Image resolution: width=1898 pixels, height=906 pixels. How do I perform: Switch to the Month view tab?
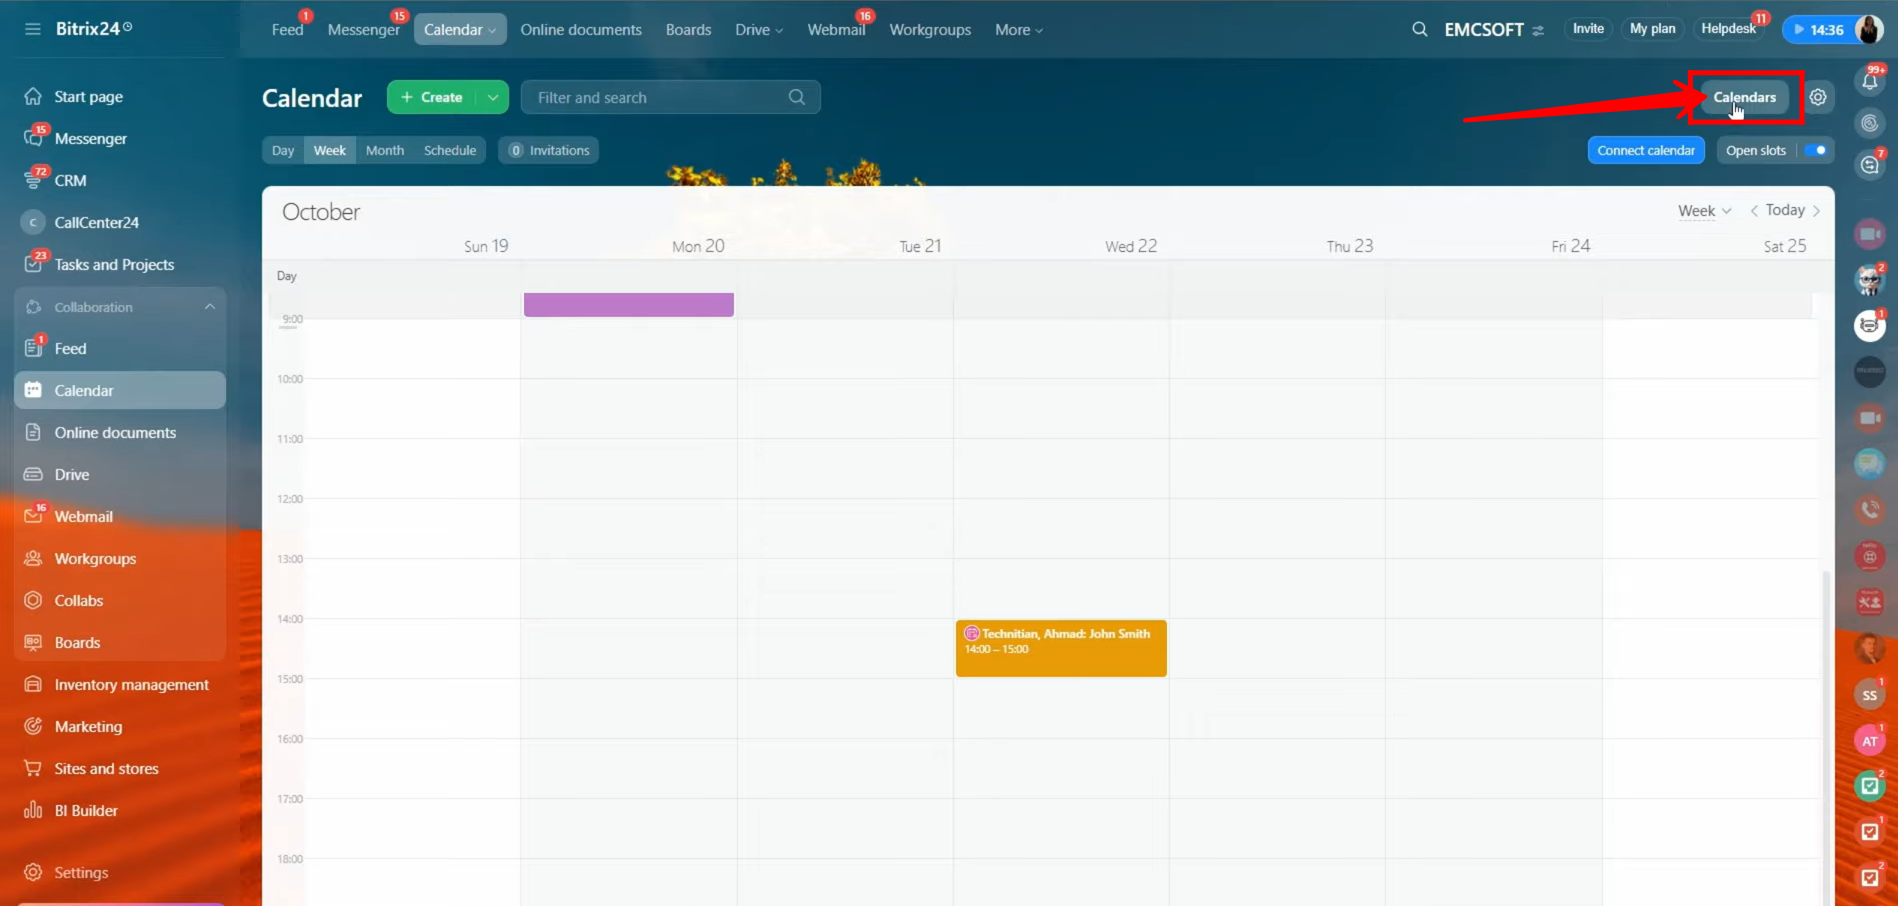(384, 150)
